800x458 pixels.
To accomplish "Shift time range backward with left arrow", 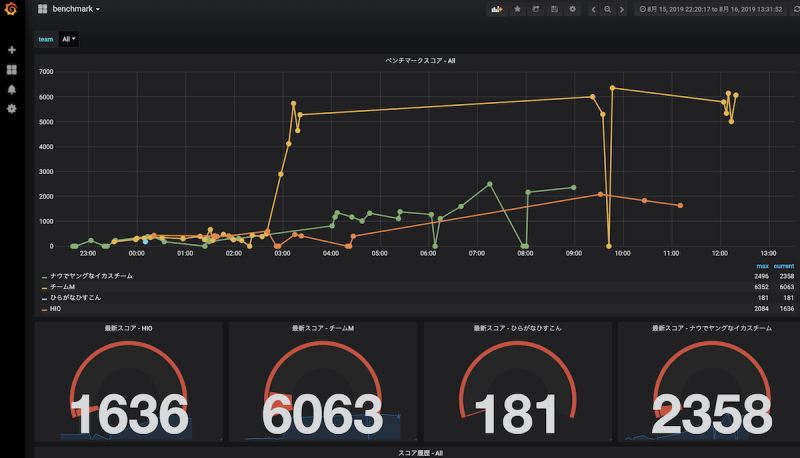I will 593,9.
